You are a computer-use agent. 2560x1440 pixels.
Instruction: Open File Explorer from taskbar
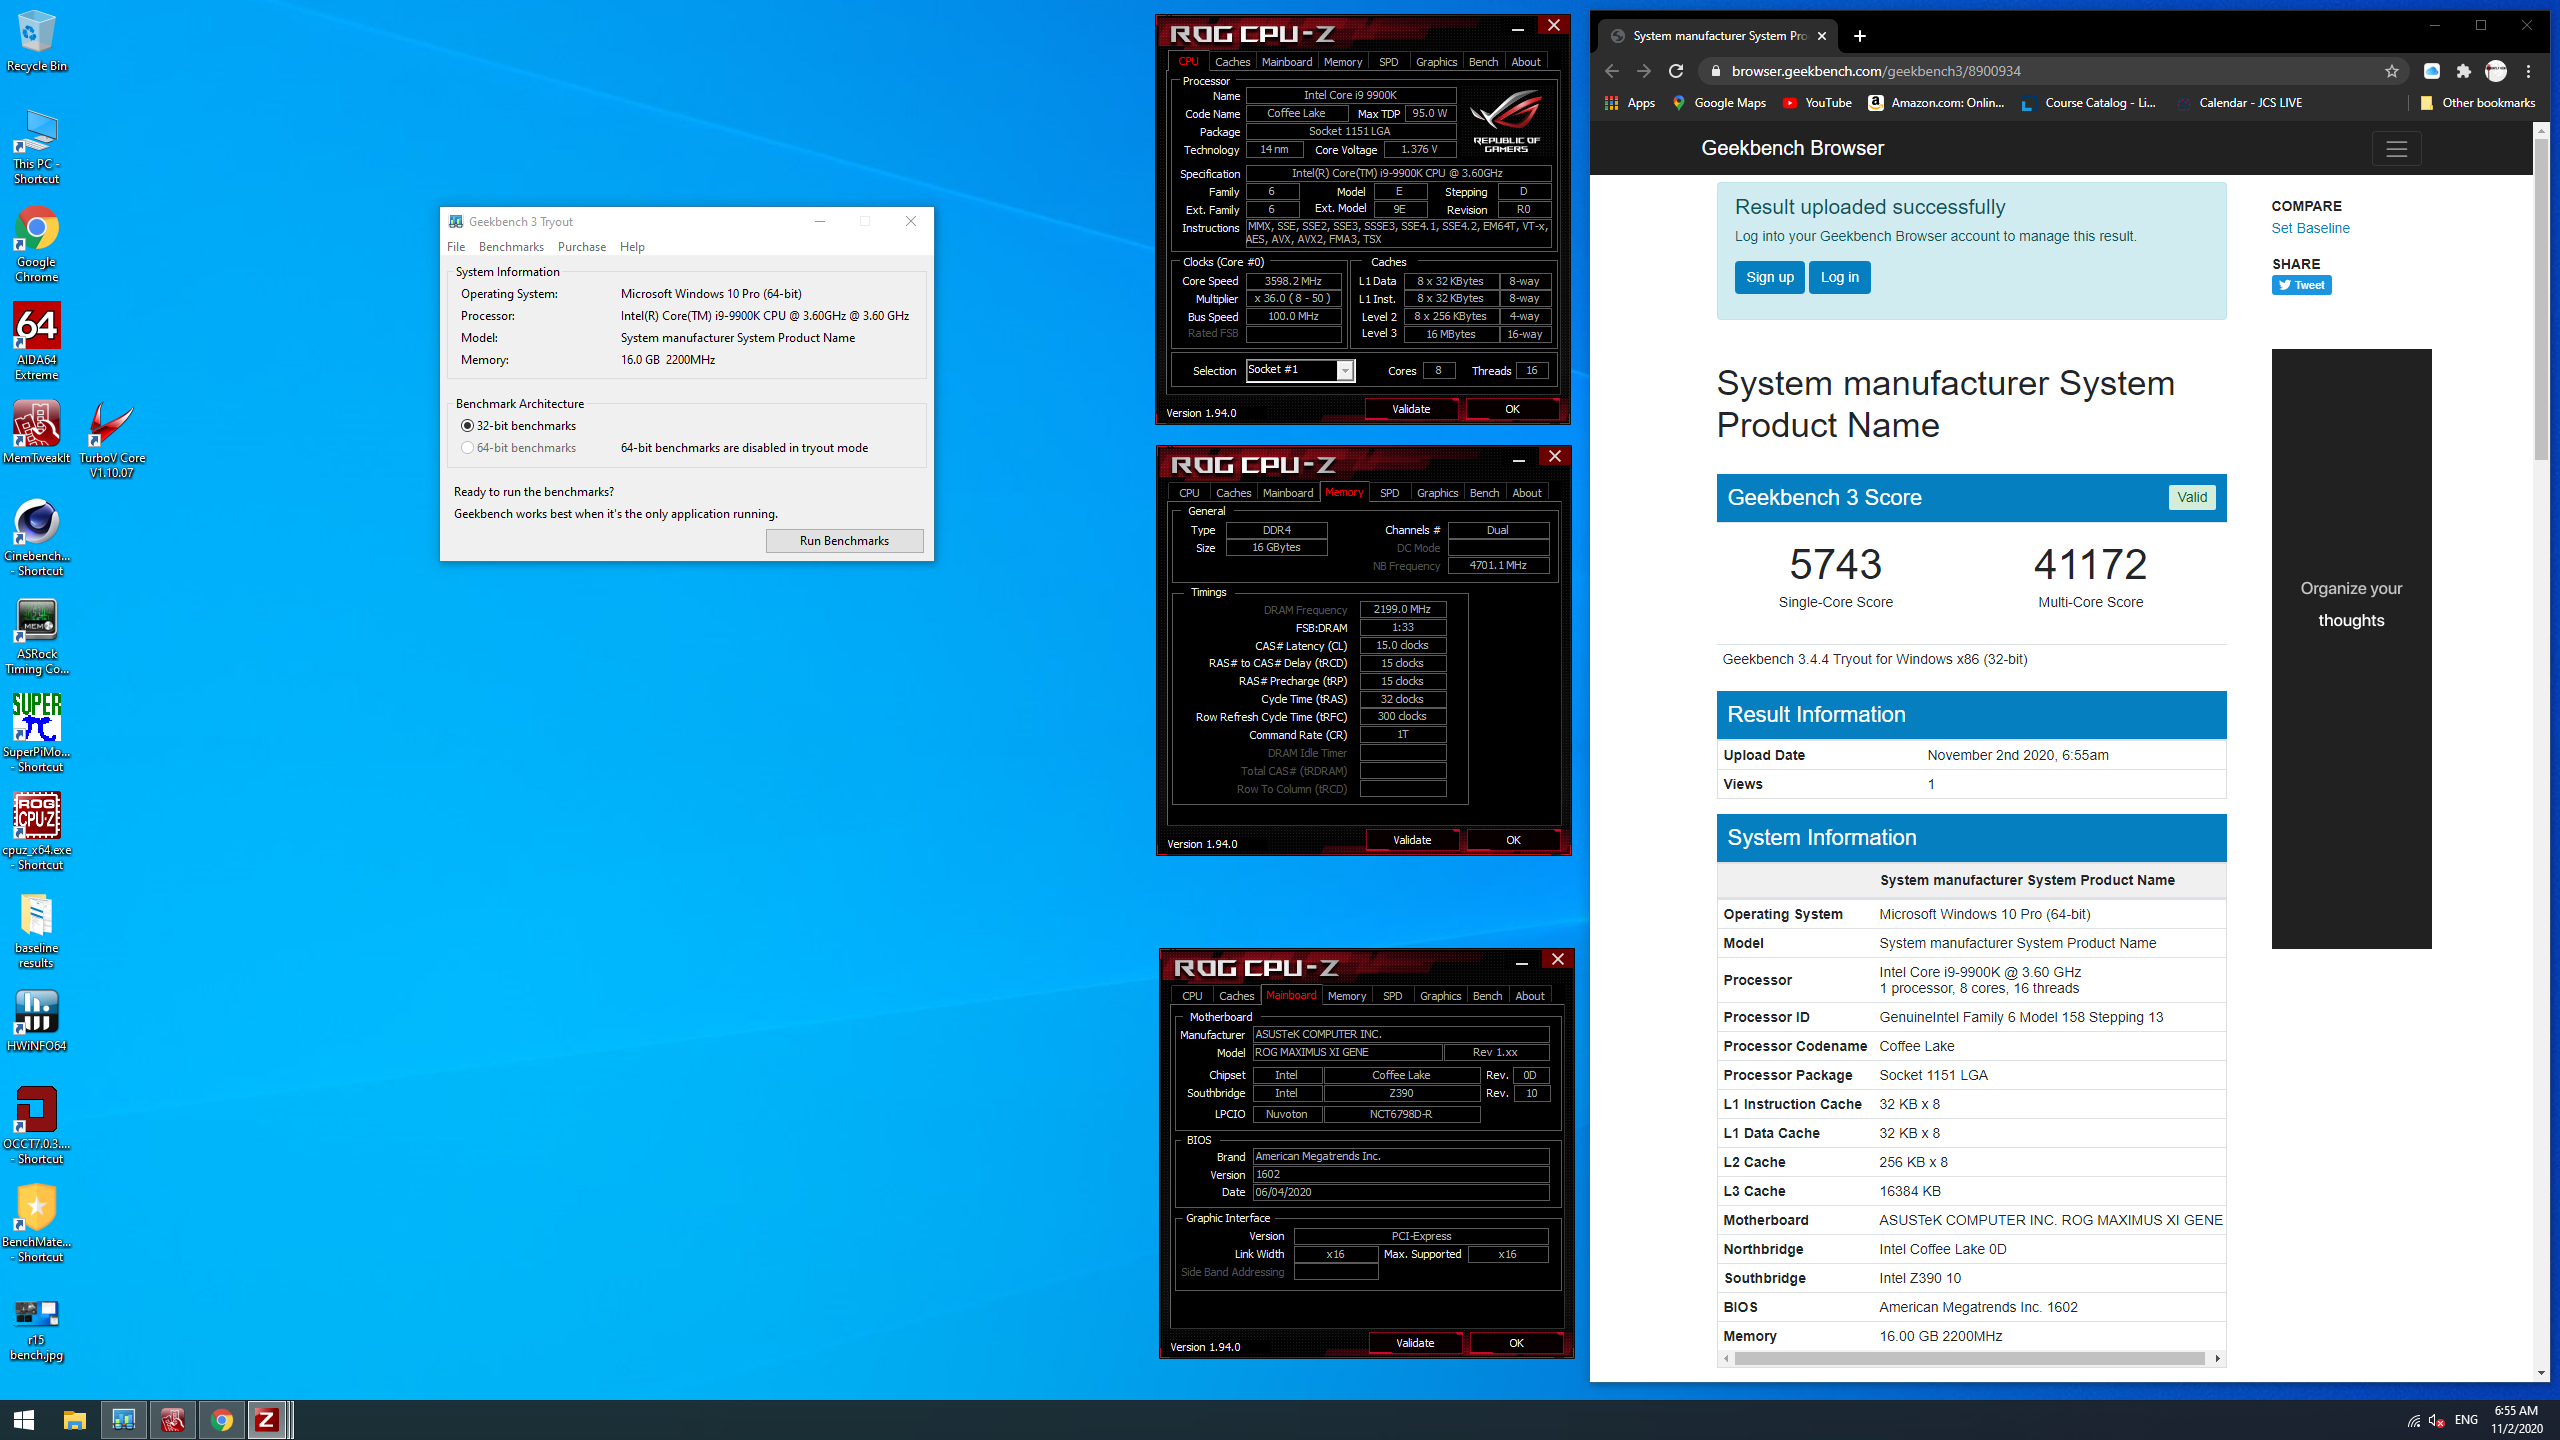[x=75, y=1420]
